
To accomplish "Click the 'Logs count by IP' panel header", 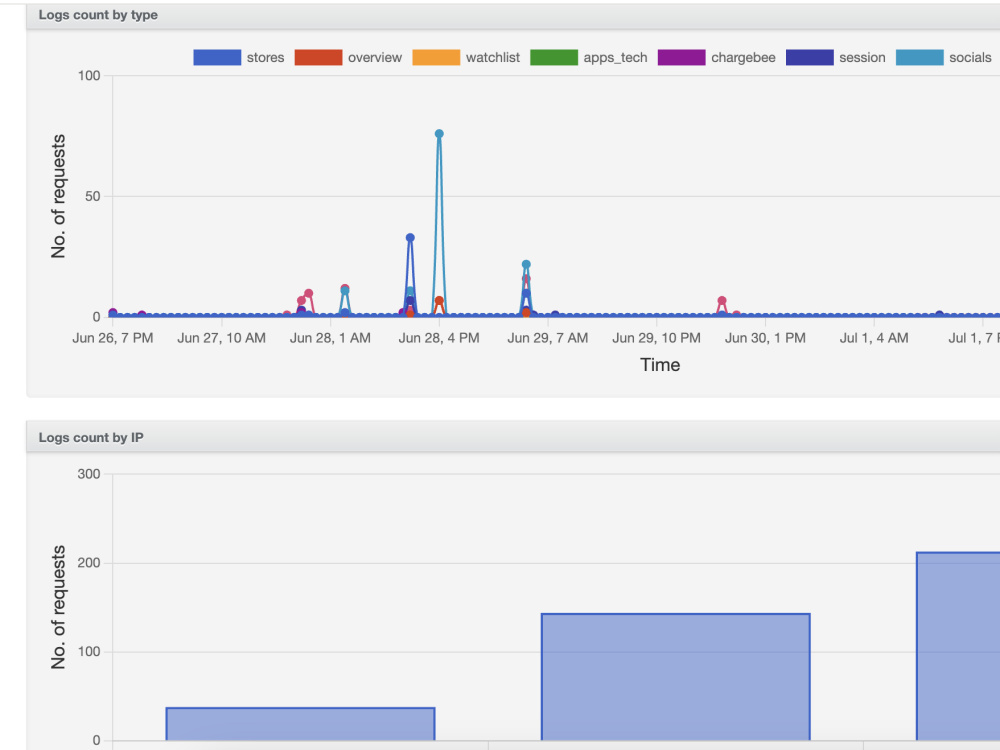I will pyautogui.click(x=513, y=438).
